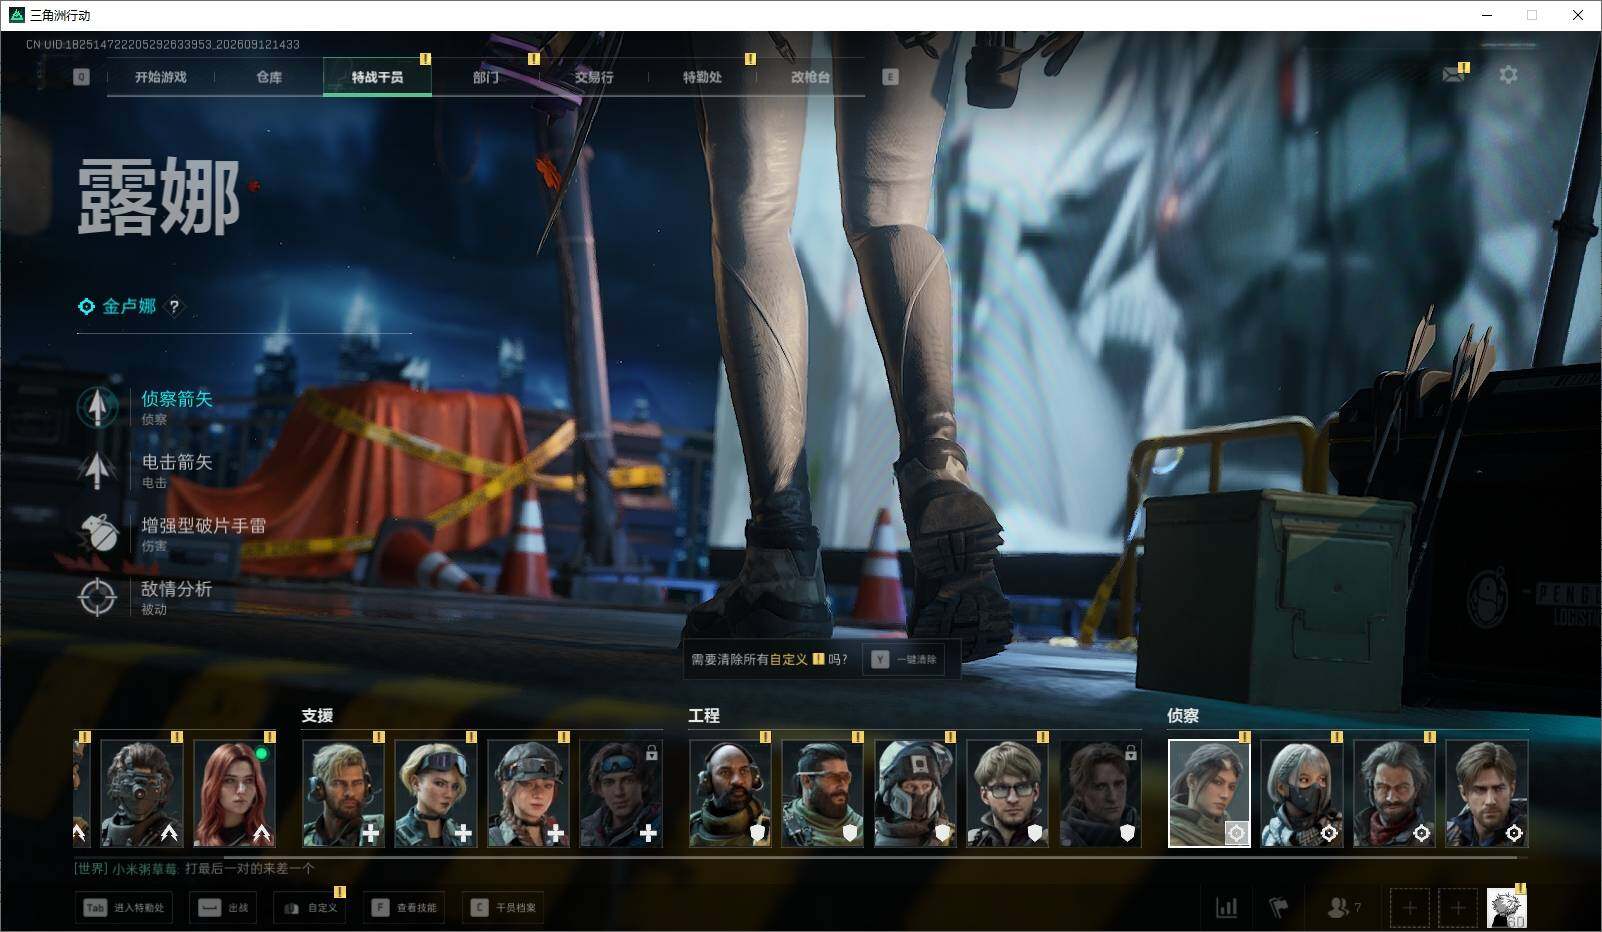Select the 增强型破片手雷 grenade skill icon
Image resolution: width=1602 pixels, height=932 pixels.
(x=97, y=533)
